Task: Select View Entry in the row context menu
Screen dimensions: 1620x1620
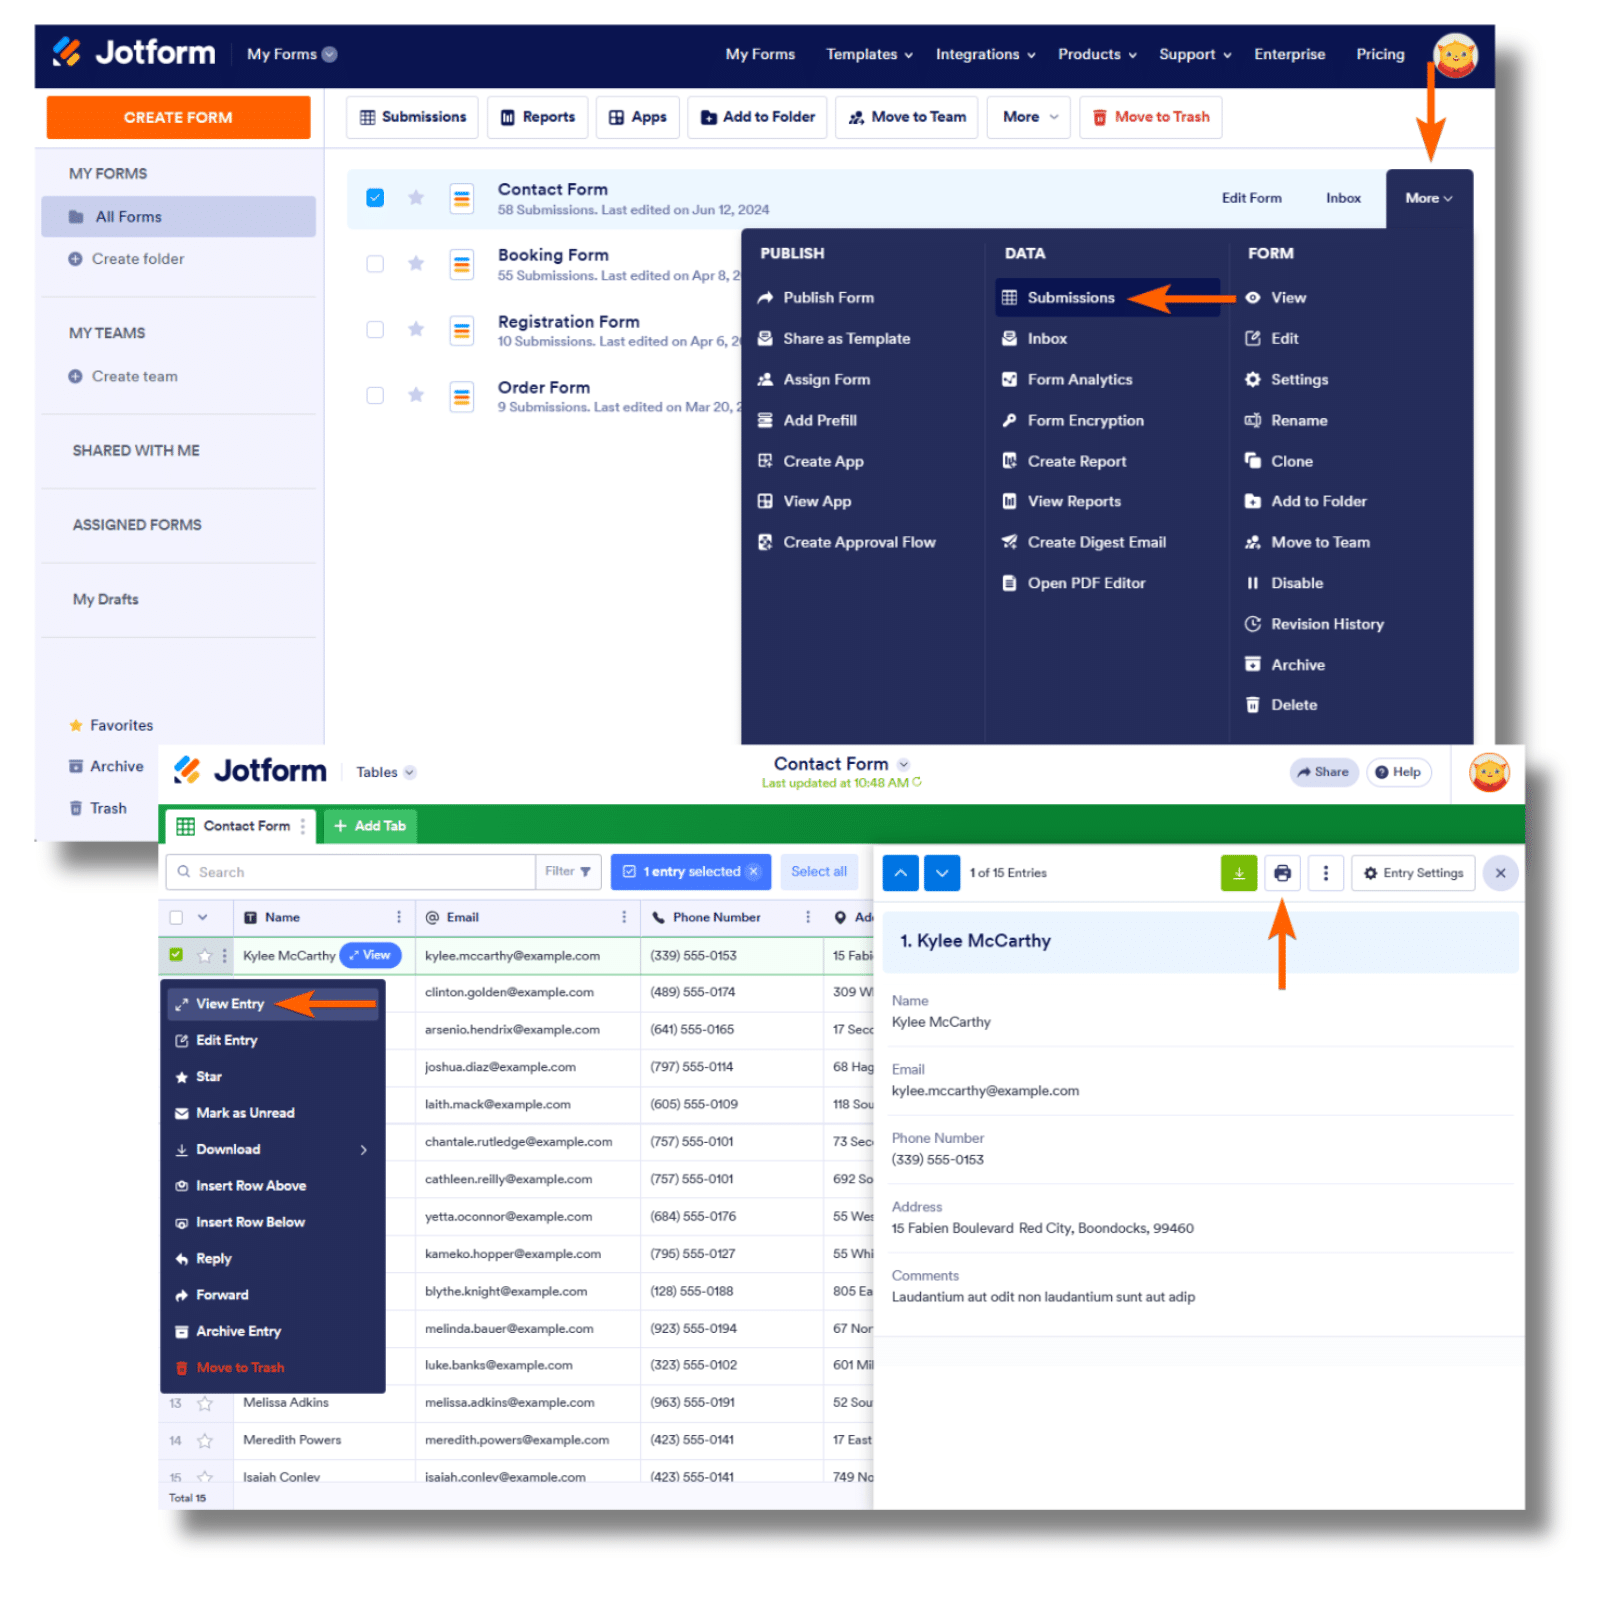Action: pos(272,1004)
